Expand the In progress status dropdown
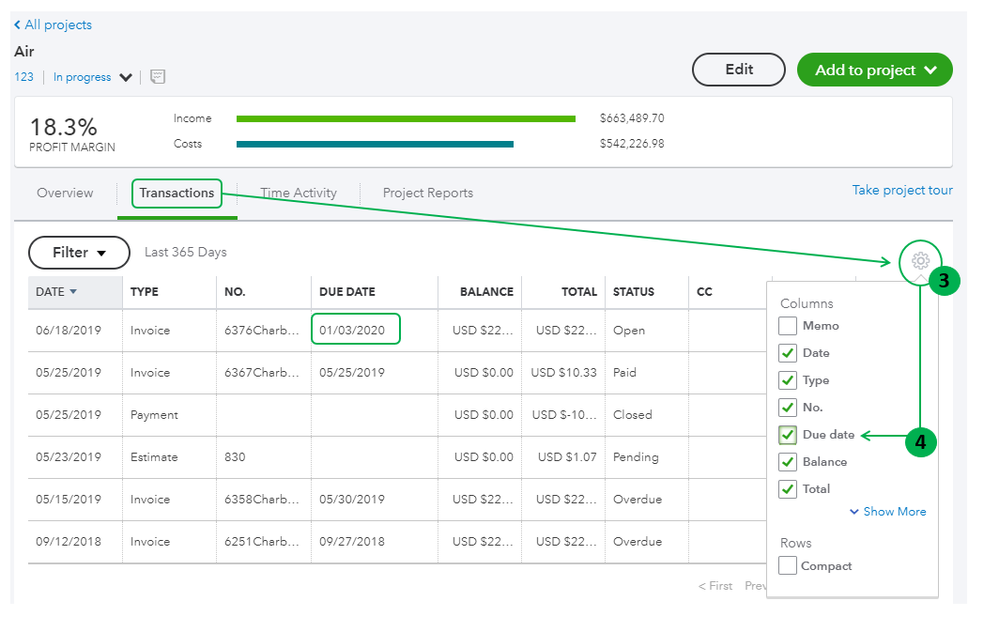This screenshot has height=618, width=999. (126, 77)
